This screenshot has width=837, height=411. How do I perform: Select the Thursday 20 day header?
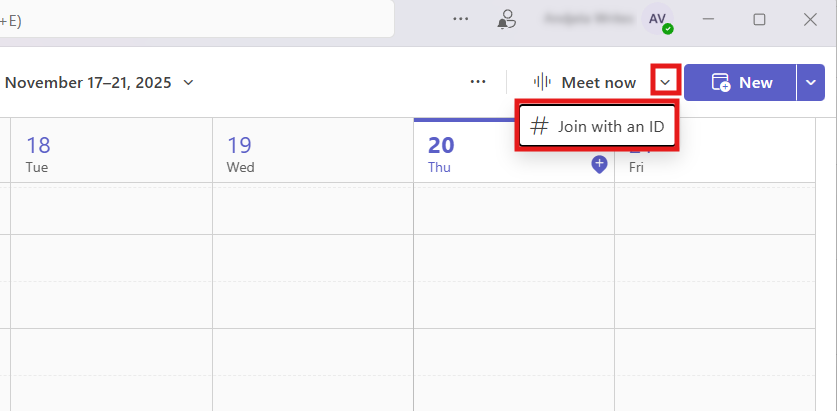point(440,154)
